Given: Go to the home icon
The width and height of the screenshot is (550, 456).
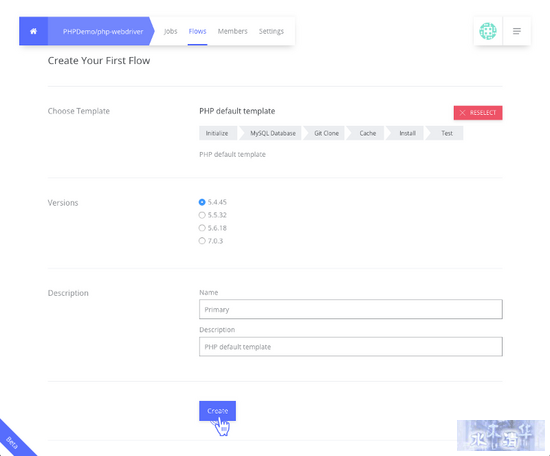Looking at the screenshot, I should 33,31.
